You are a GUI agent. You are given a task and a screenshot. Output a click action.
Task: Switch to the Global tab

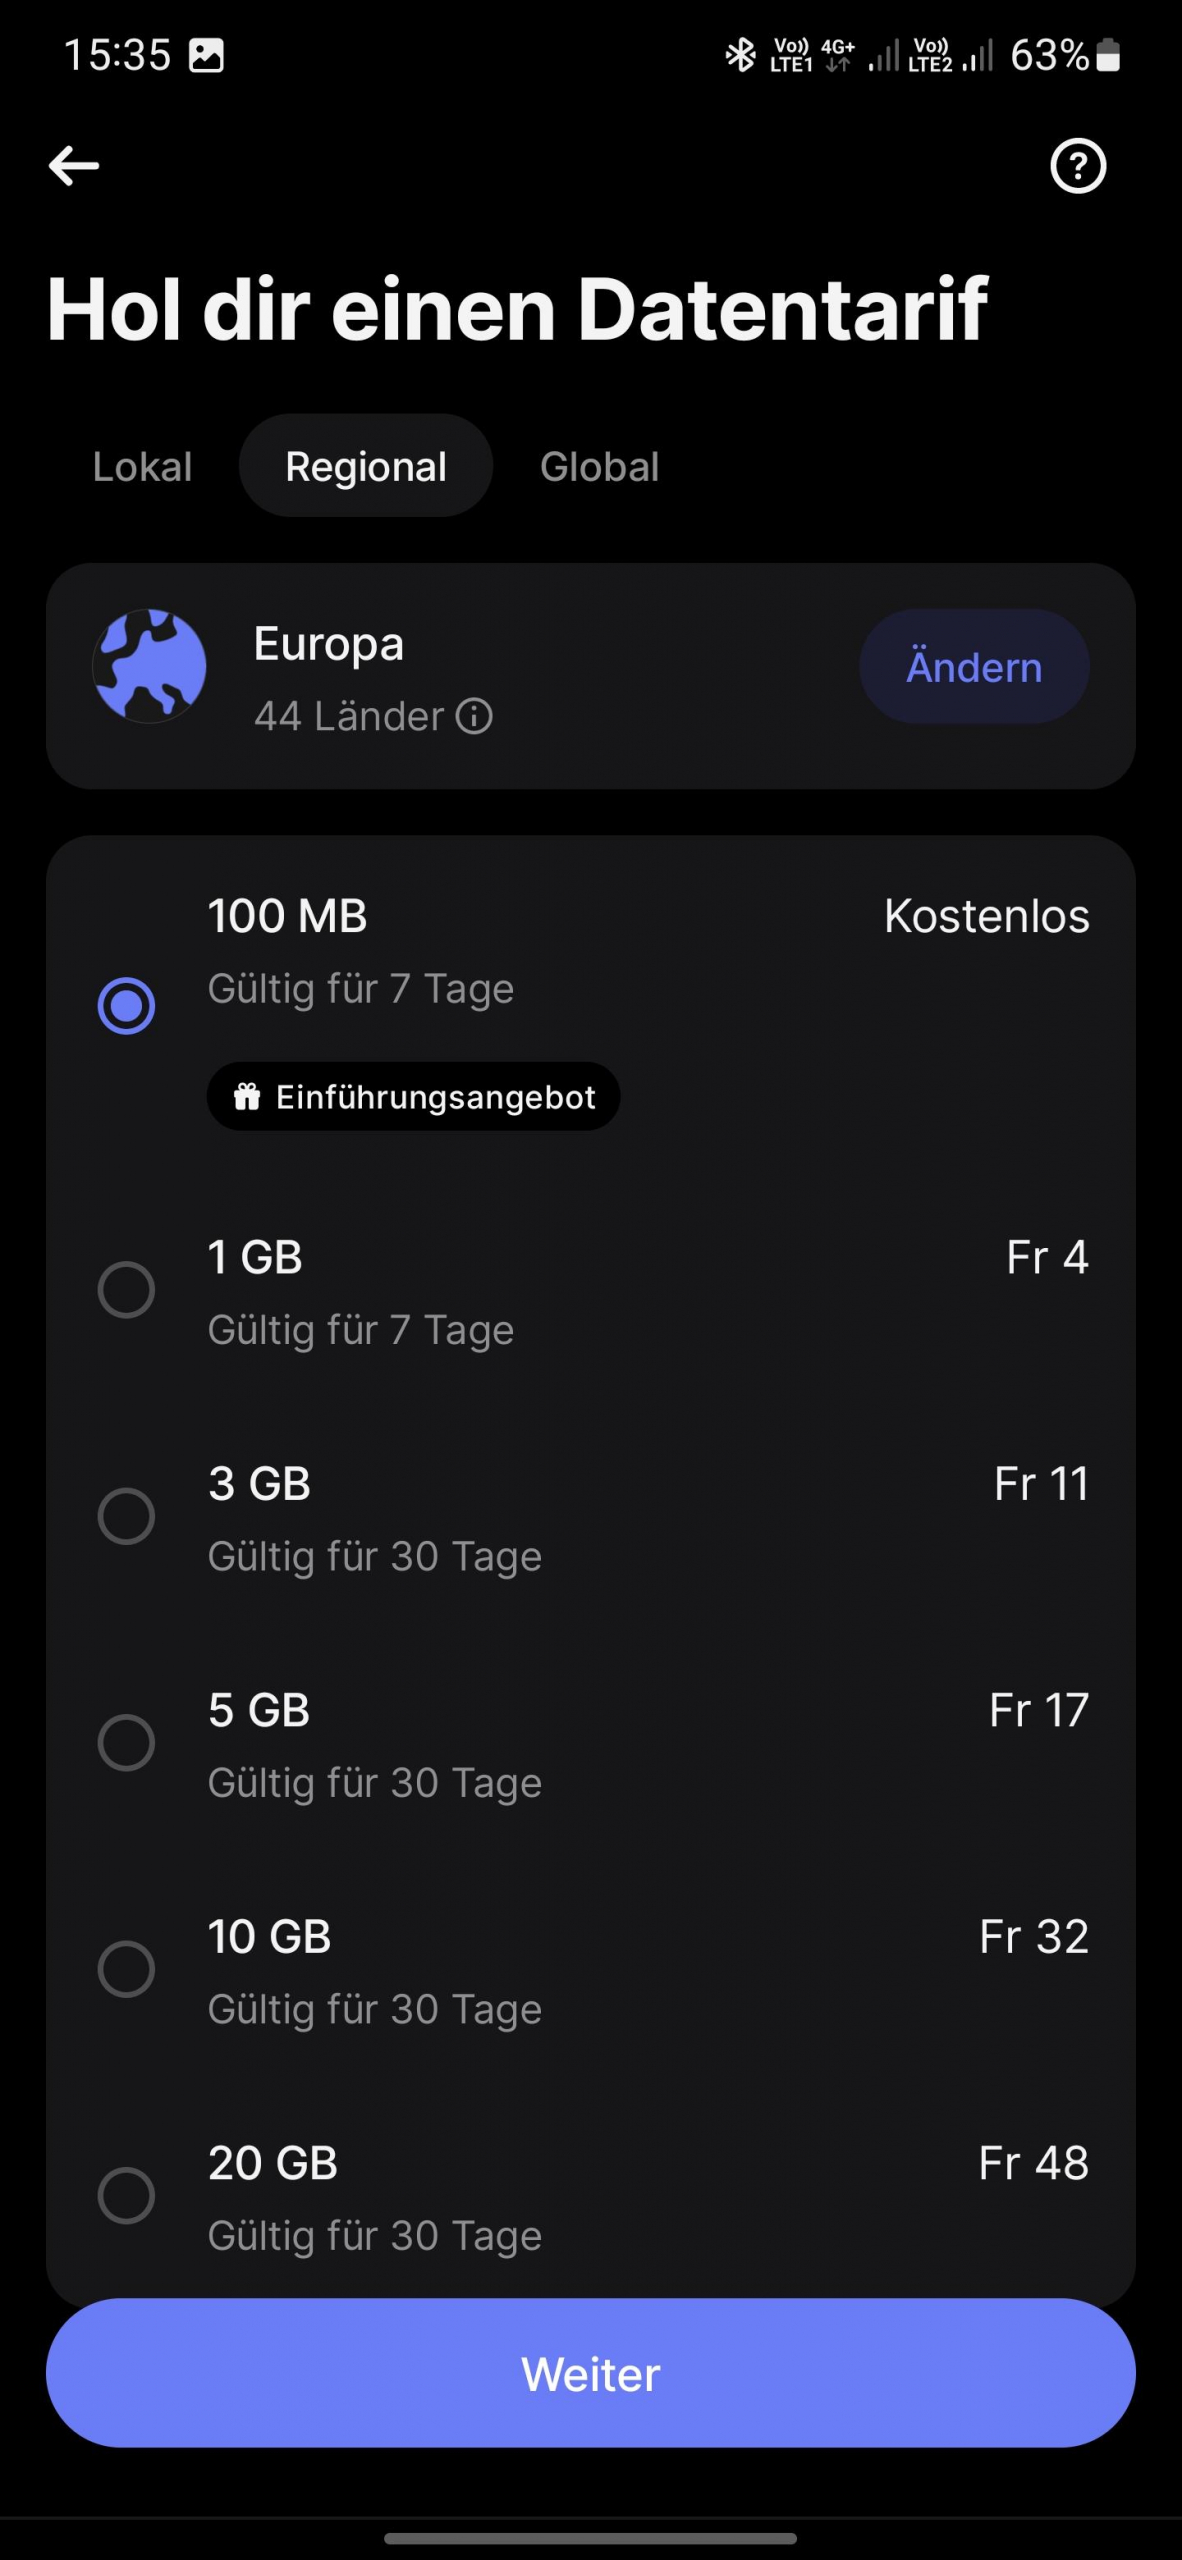coord(599,467)
